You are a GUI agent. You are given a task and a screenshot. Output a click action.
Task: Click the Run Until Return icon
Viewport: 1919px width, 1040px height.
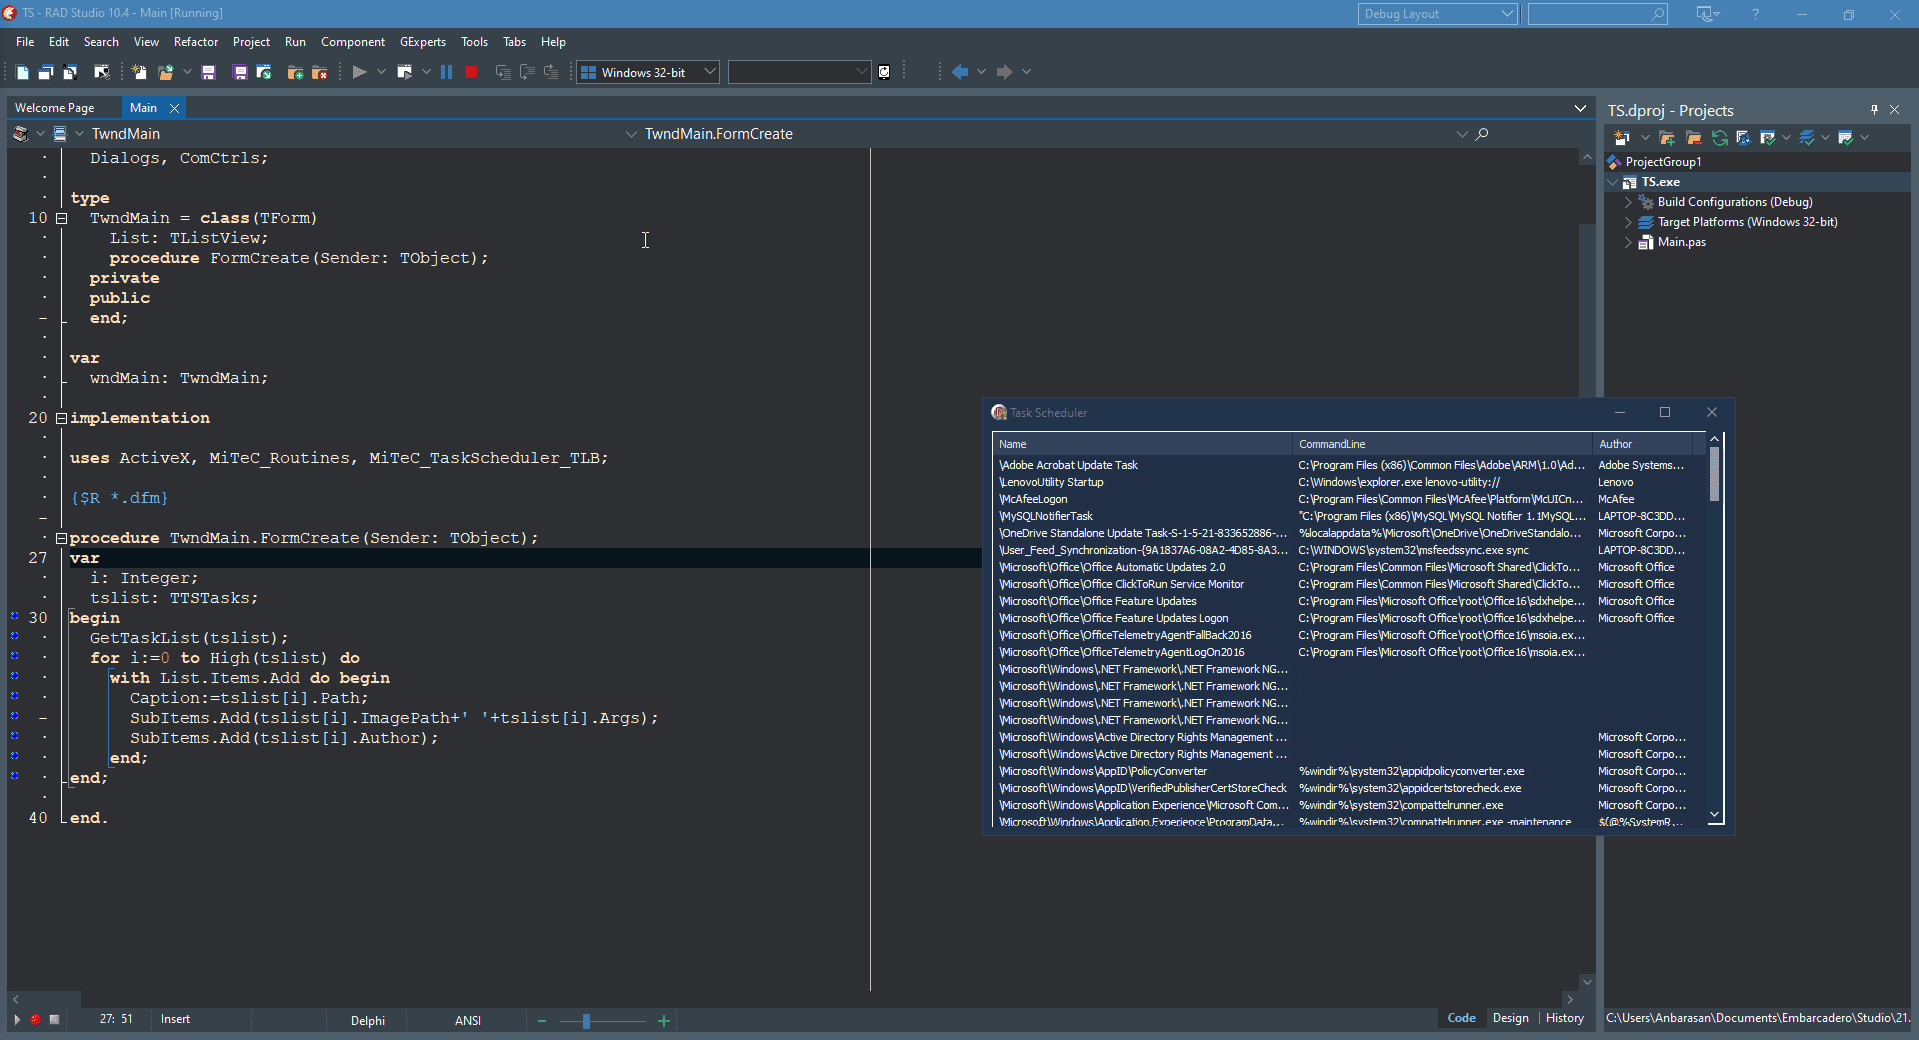tap(550, 72)
